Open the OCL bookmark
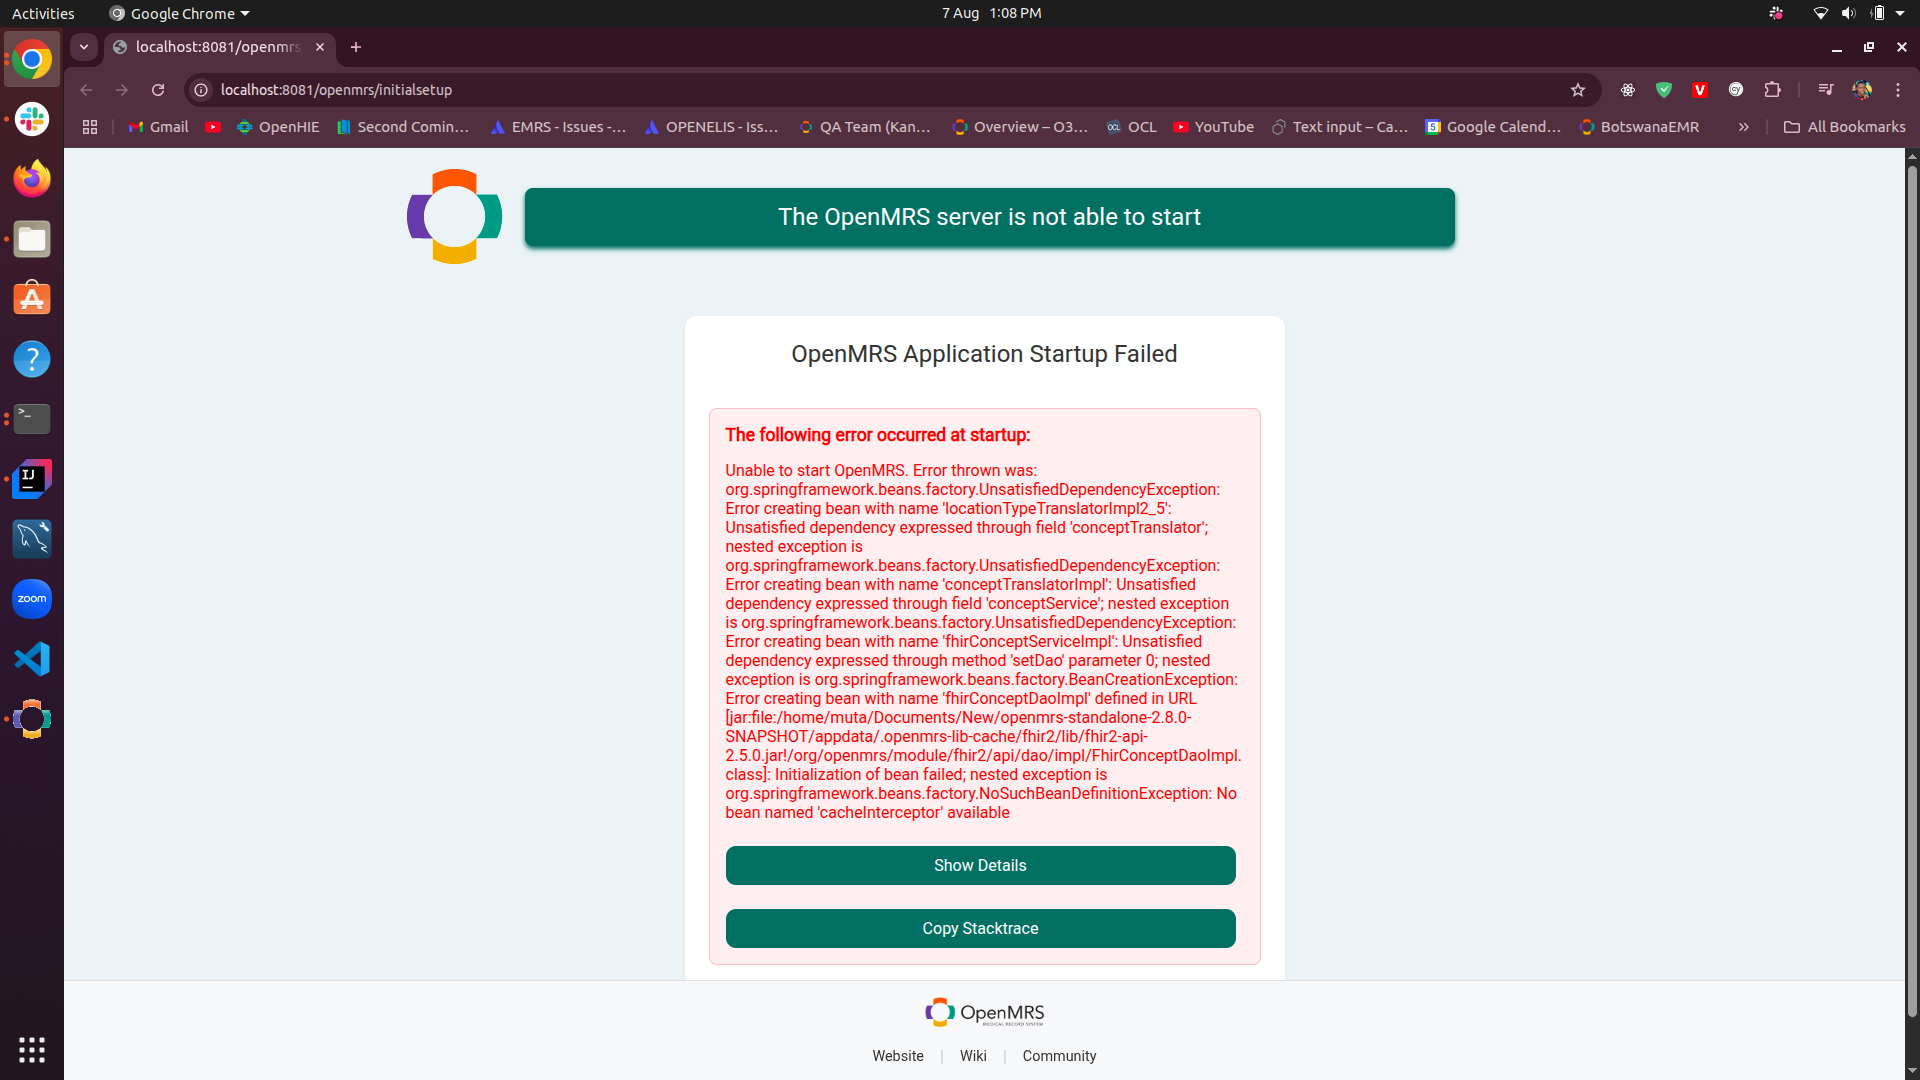The height and width of the screenshot is (1080, 1920). point(1131,127)
